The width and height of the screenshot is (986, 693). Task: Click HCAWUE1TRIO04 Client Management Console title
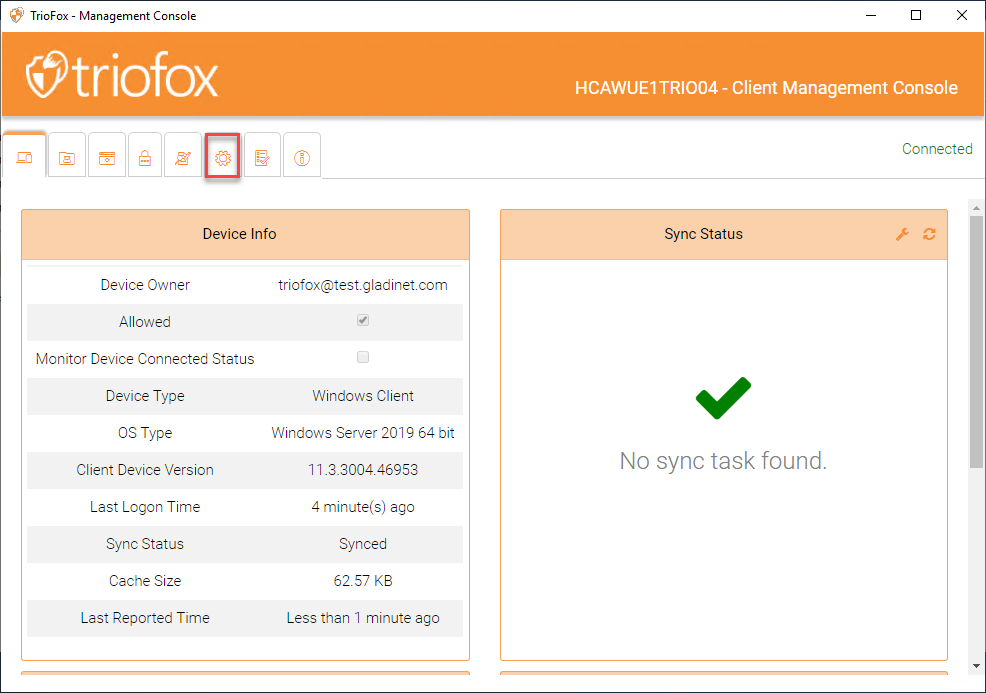tap(766, 87)
